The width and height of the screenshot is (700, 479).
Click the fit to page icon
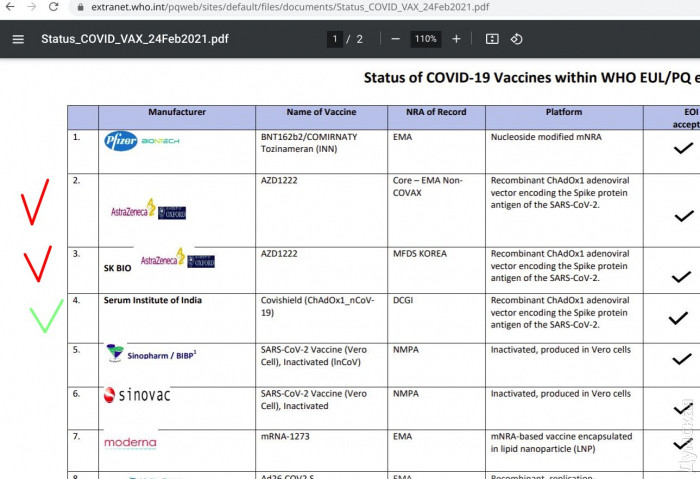[x=492, y=39]
